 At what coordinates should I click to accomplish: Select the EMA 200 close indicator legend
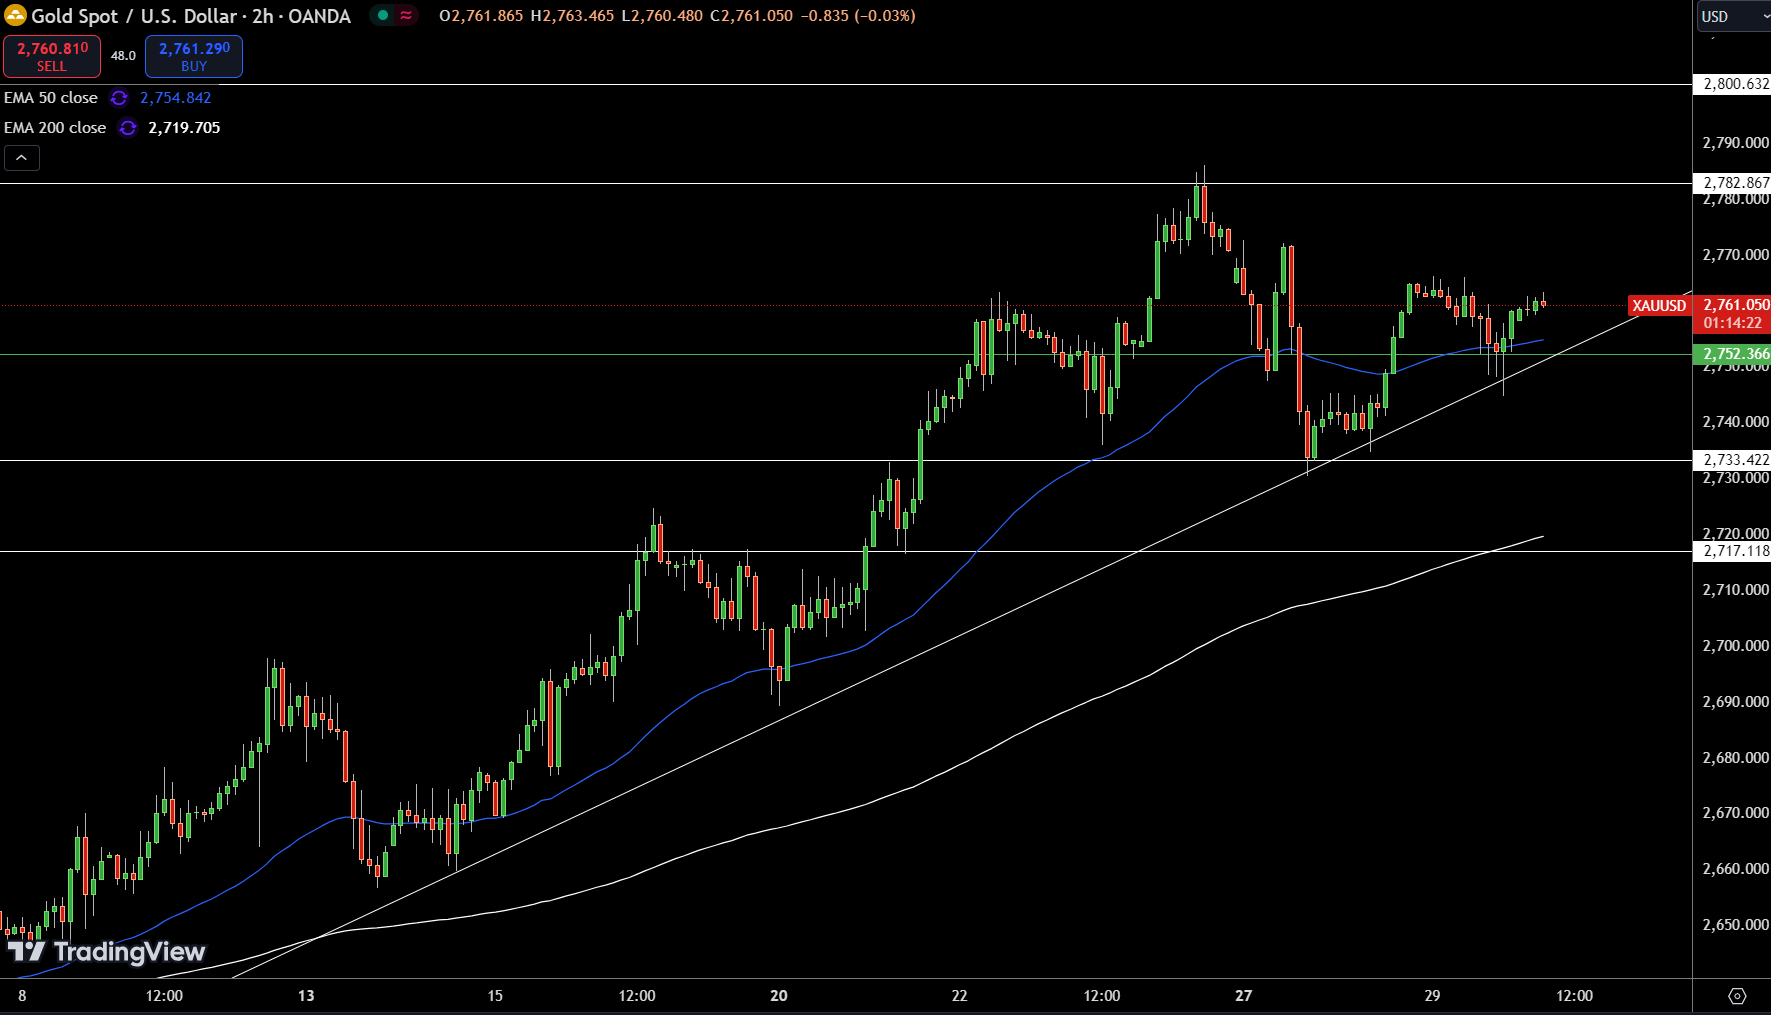click(55, 128)
